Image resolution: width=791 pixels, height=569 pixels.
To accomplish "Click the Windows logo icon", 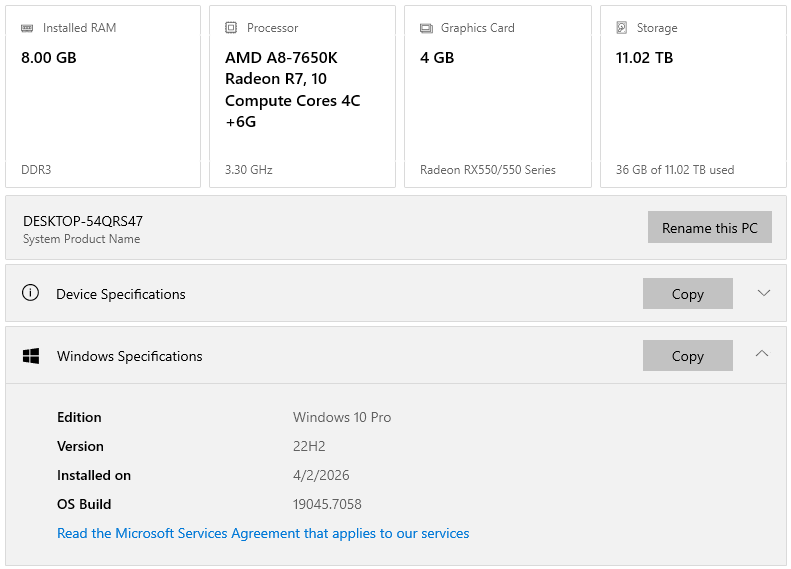I will coord(31,356).
